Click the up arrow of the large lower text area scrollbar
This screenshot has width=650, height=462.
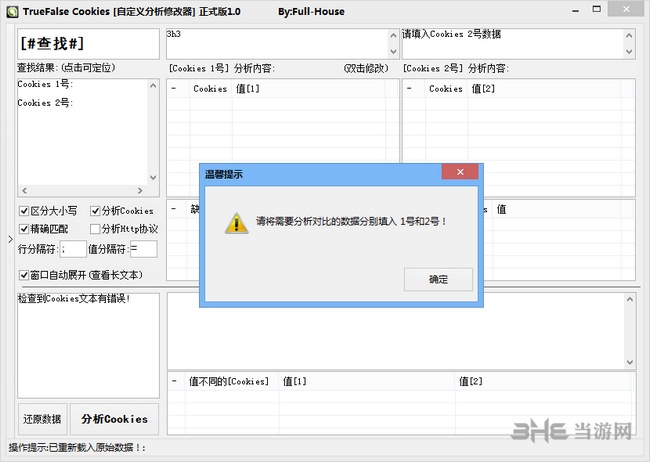tap(630, 299)
